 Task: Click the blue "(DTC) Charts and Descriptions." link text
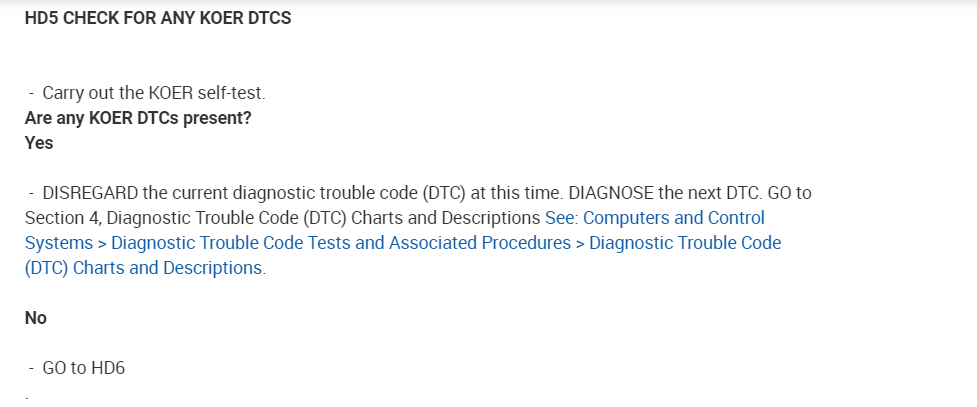[145, 268]
